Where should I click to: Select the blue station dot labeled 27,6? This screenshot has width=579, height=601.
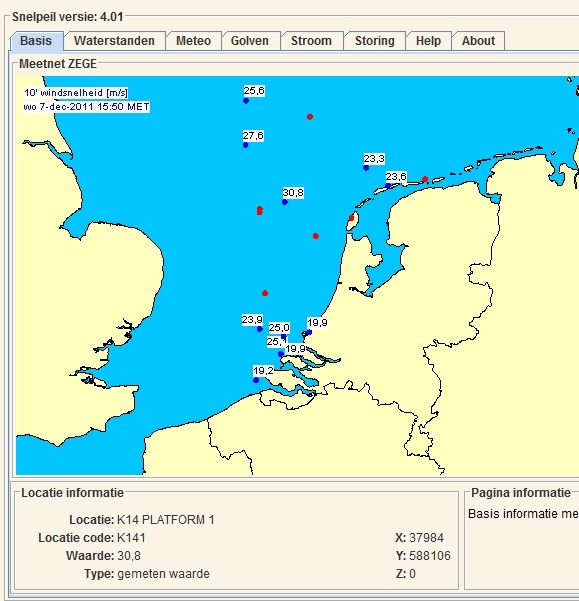(246, 145)
